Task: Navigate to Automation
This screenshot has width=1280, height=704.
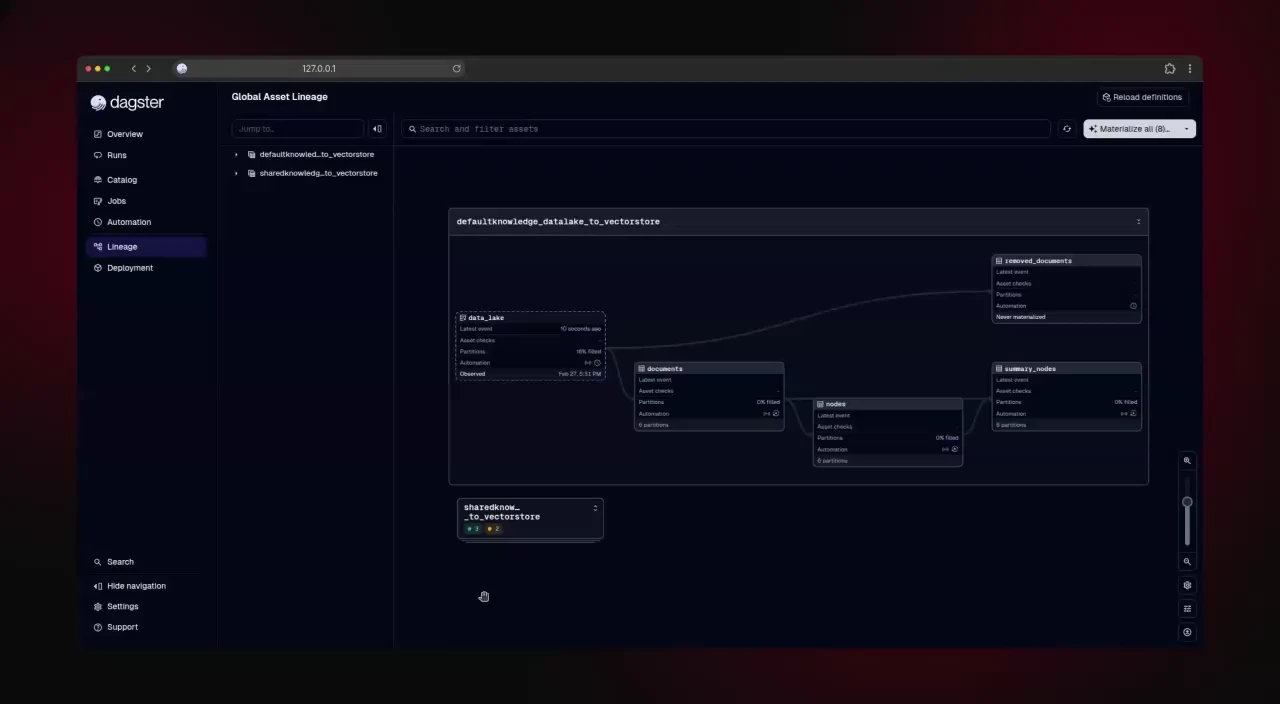Action: 146,222
